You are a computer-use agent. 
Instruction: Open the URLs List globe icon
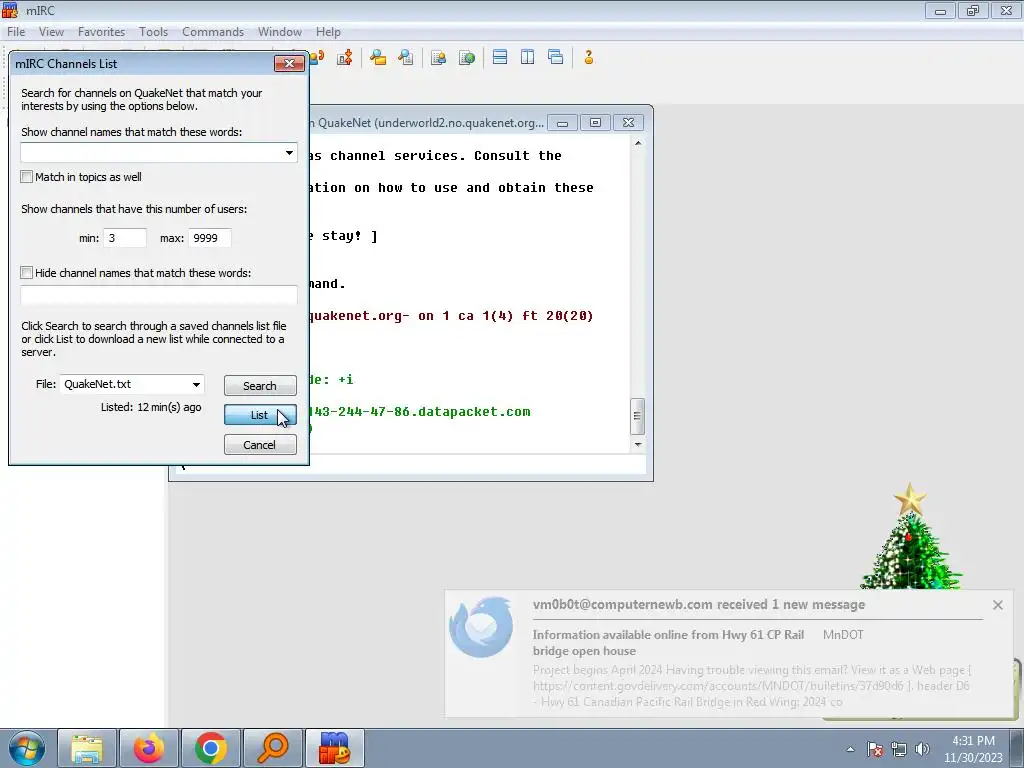(467, 57)
